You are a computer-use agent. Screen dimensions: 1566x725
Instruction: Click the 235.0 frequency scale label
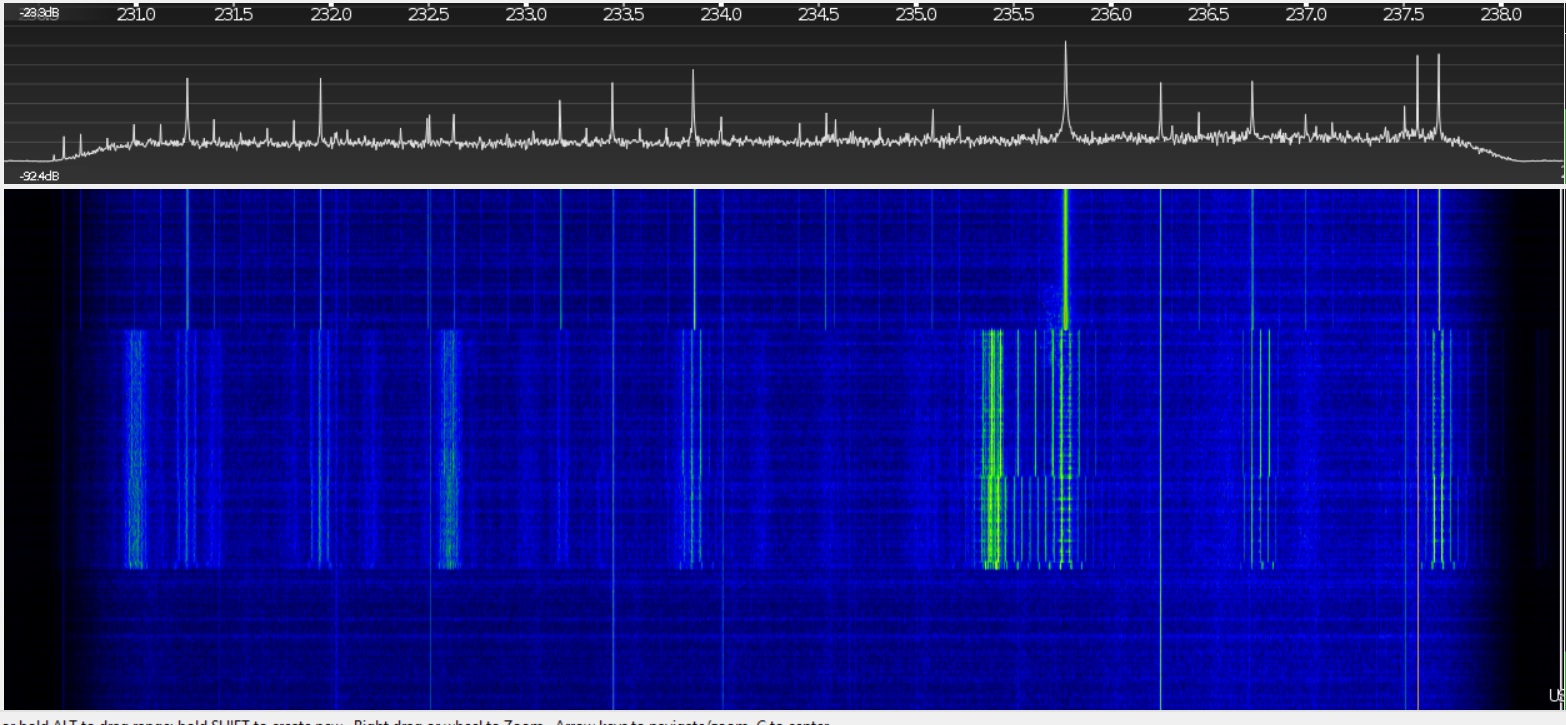tap(916, 14)
